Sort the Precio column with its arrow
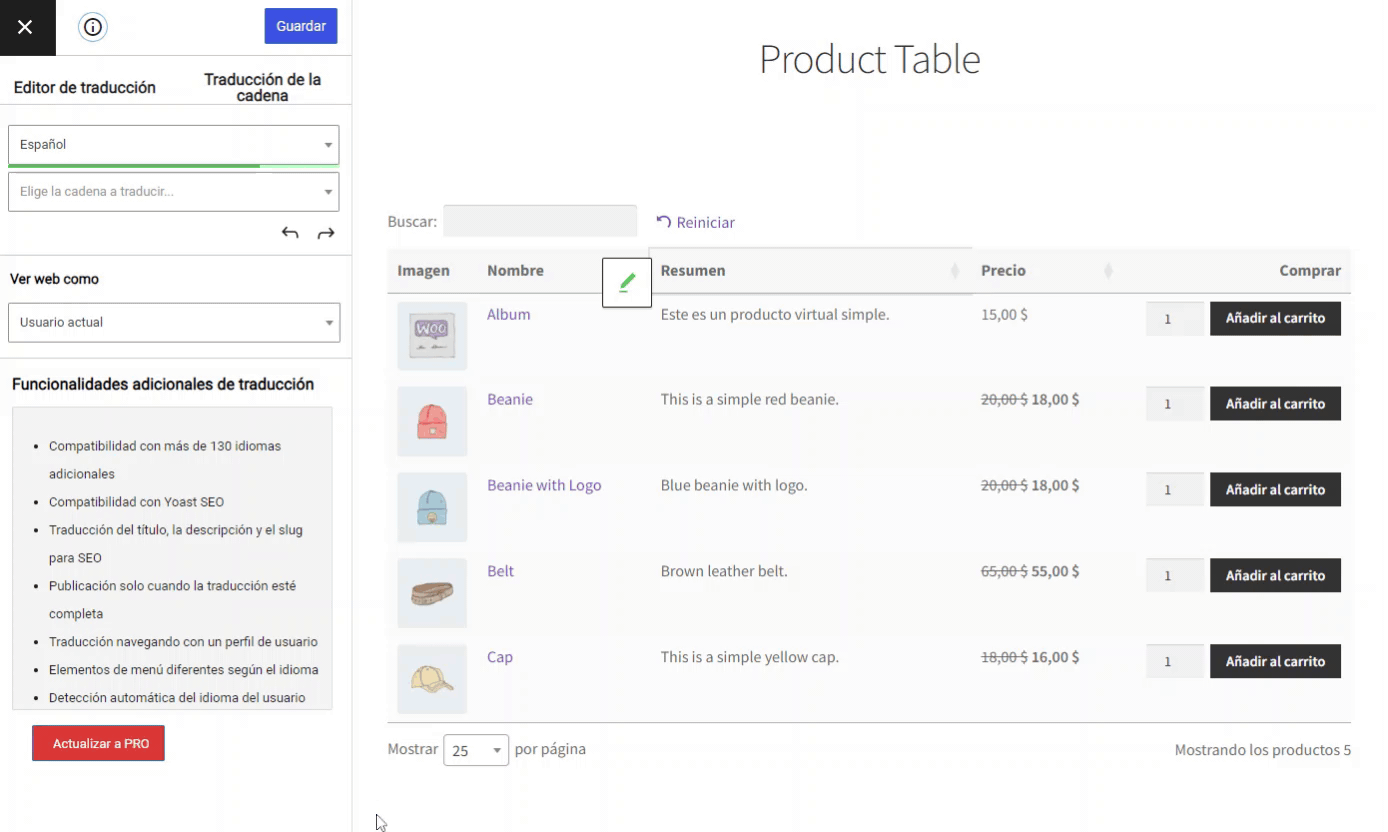This screenshot has width=1388, height=832. (1108, 271)
